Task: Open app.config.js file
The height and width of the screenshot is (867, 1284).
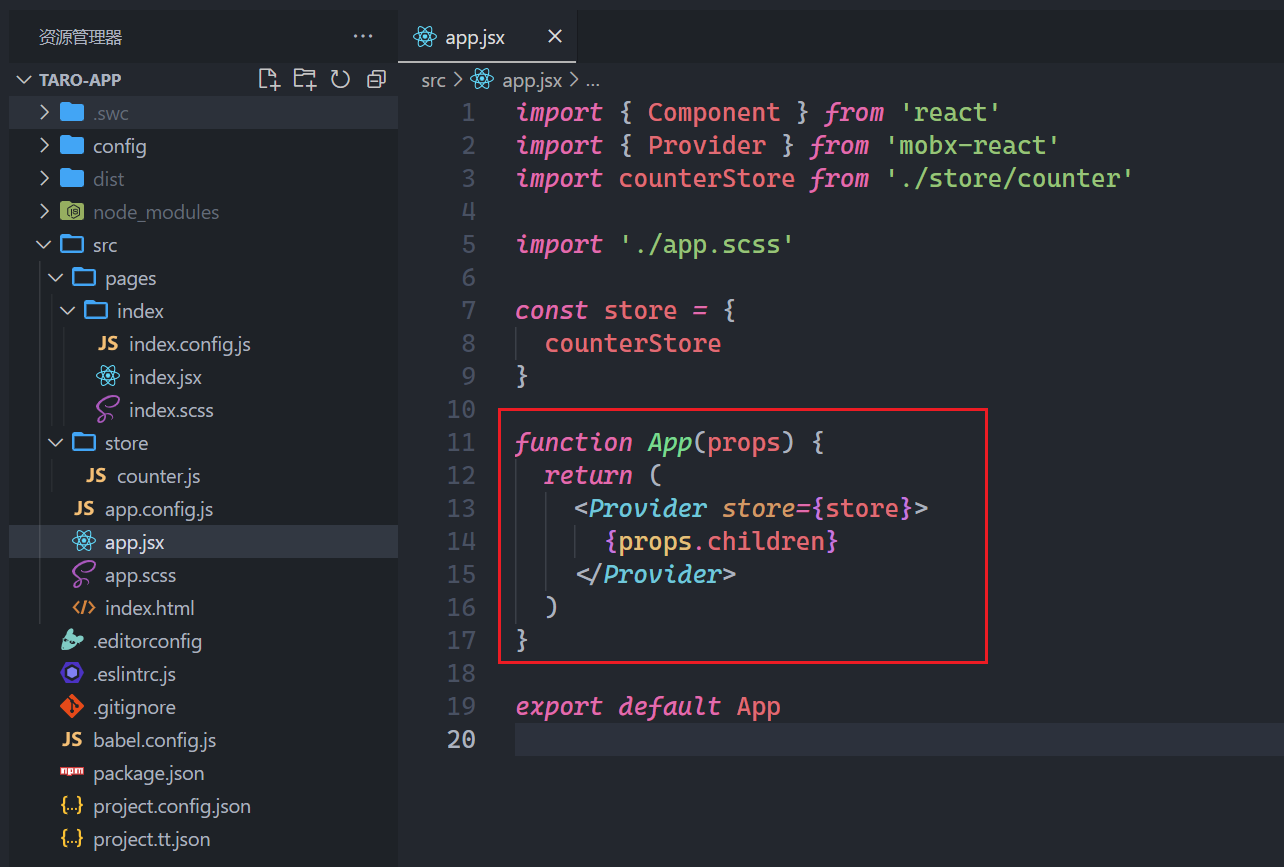Action: pos(159,509)
